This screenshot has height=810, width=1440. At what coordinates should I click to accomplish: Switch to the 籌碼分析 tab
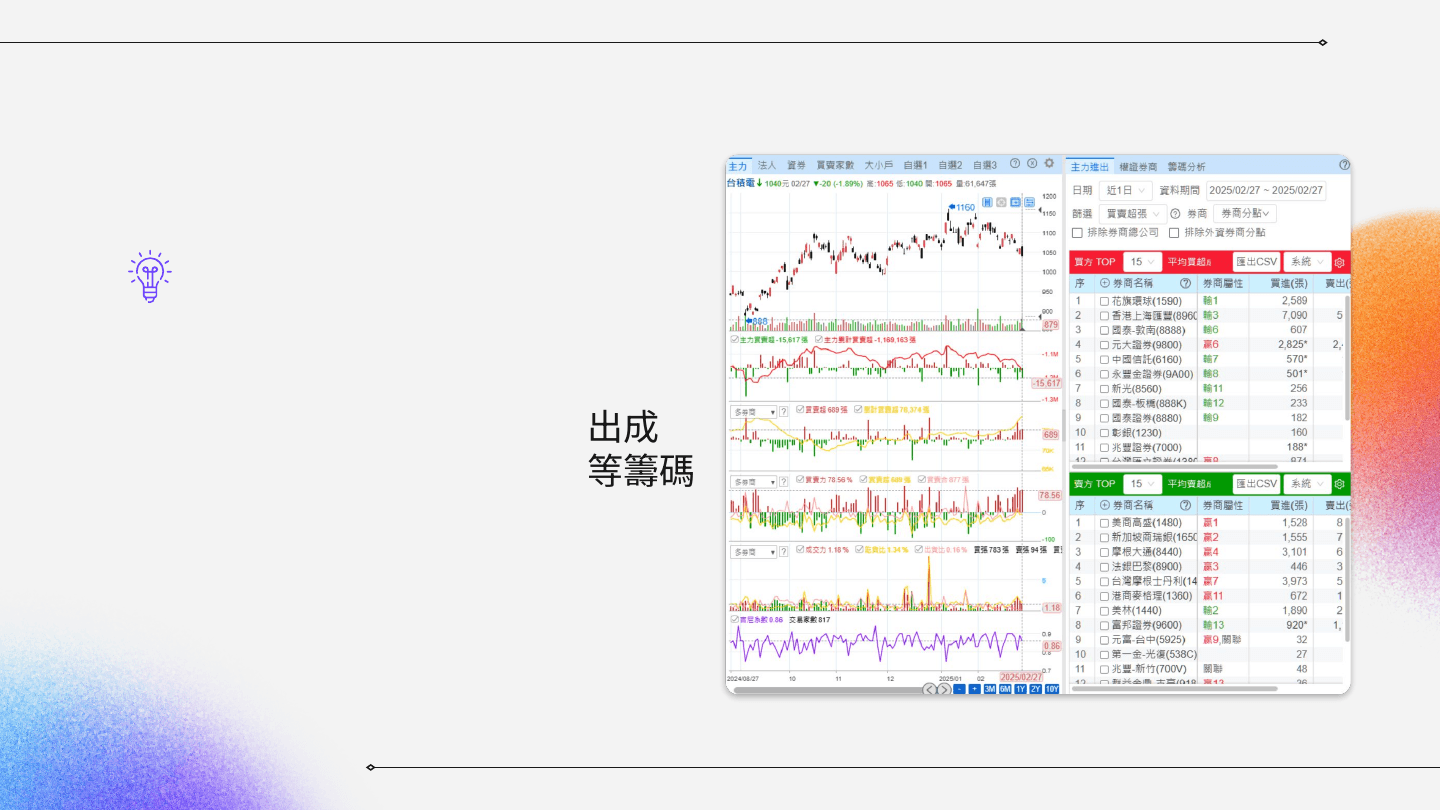pos(1186,166)
